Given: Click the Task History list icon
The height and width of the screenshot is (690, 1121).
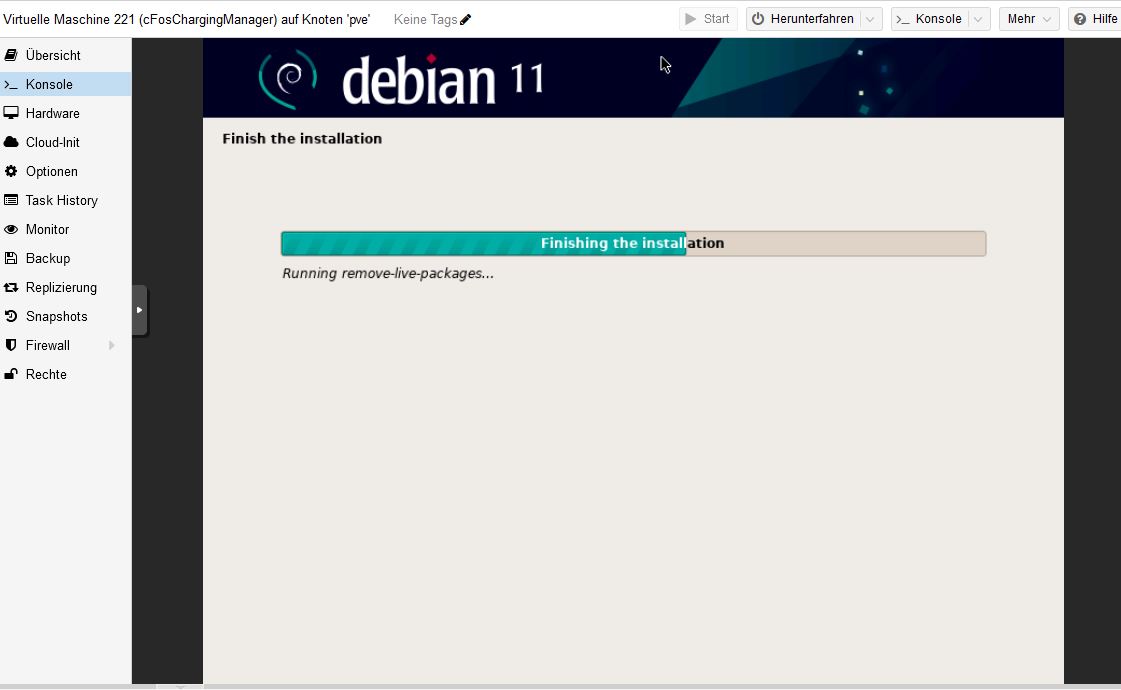Looking at the screenshot, I should (x=11, y=200).
